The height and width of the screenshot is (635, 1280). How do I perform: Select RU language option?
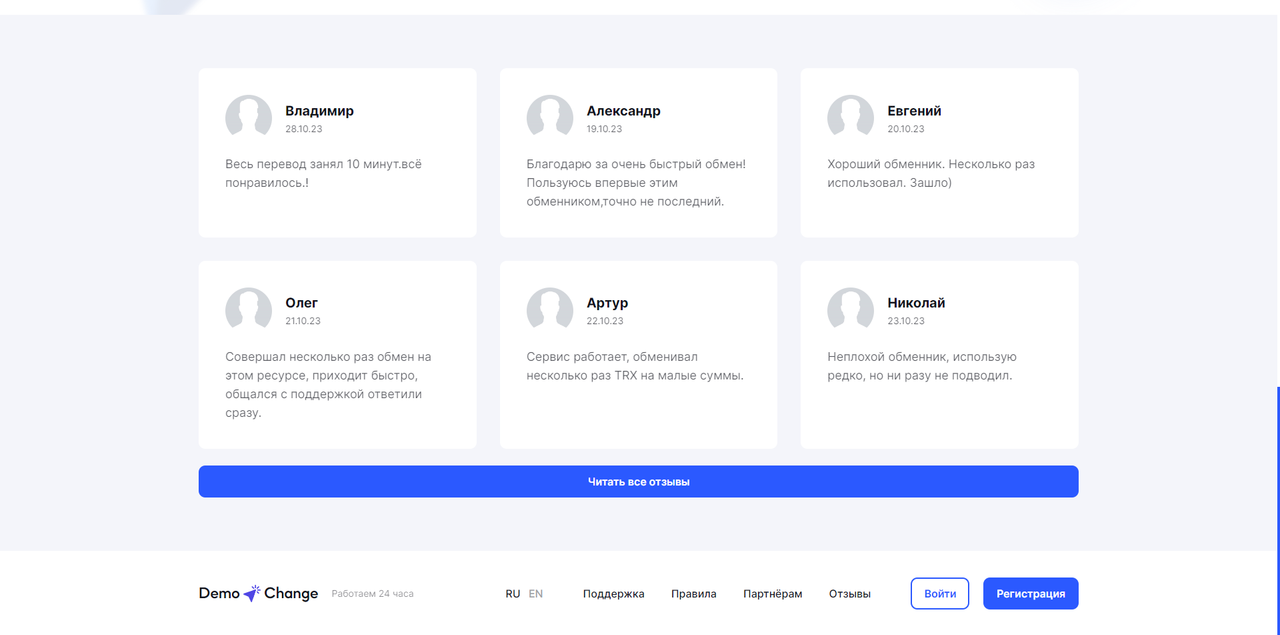(x=512, y=594)
